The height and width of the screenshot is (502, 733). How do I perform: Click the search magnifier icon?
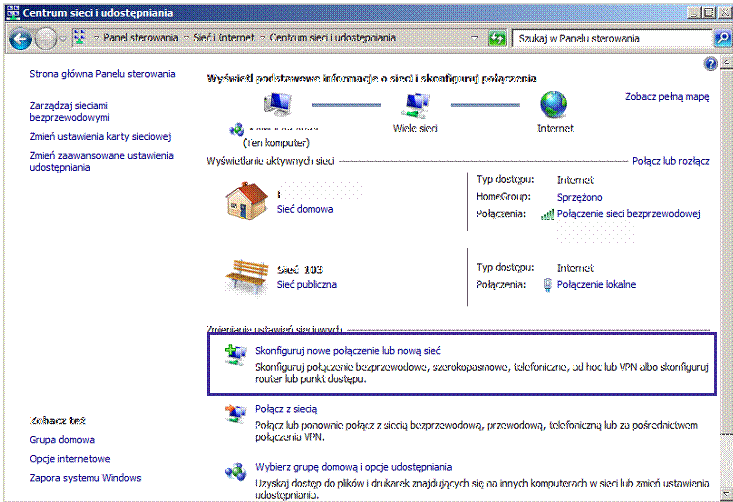pyautogui.click(x=722, y=38)
